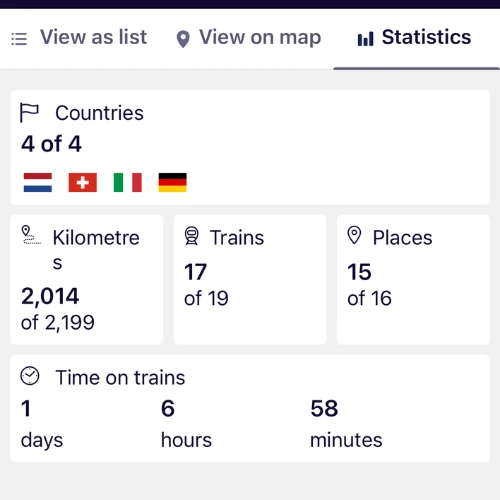500x500 pixels.
Task: Select the Statistics tab
Action: click(x=414, y=37)
